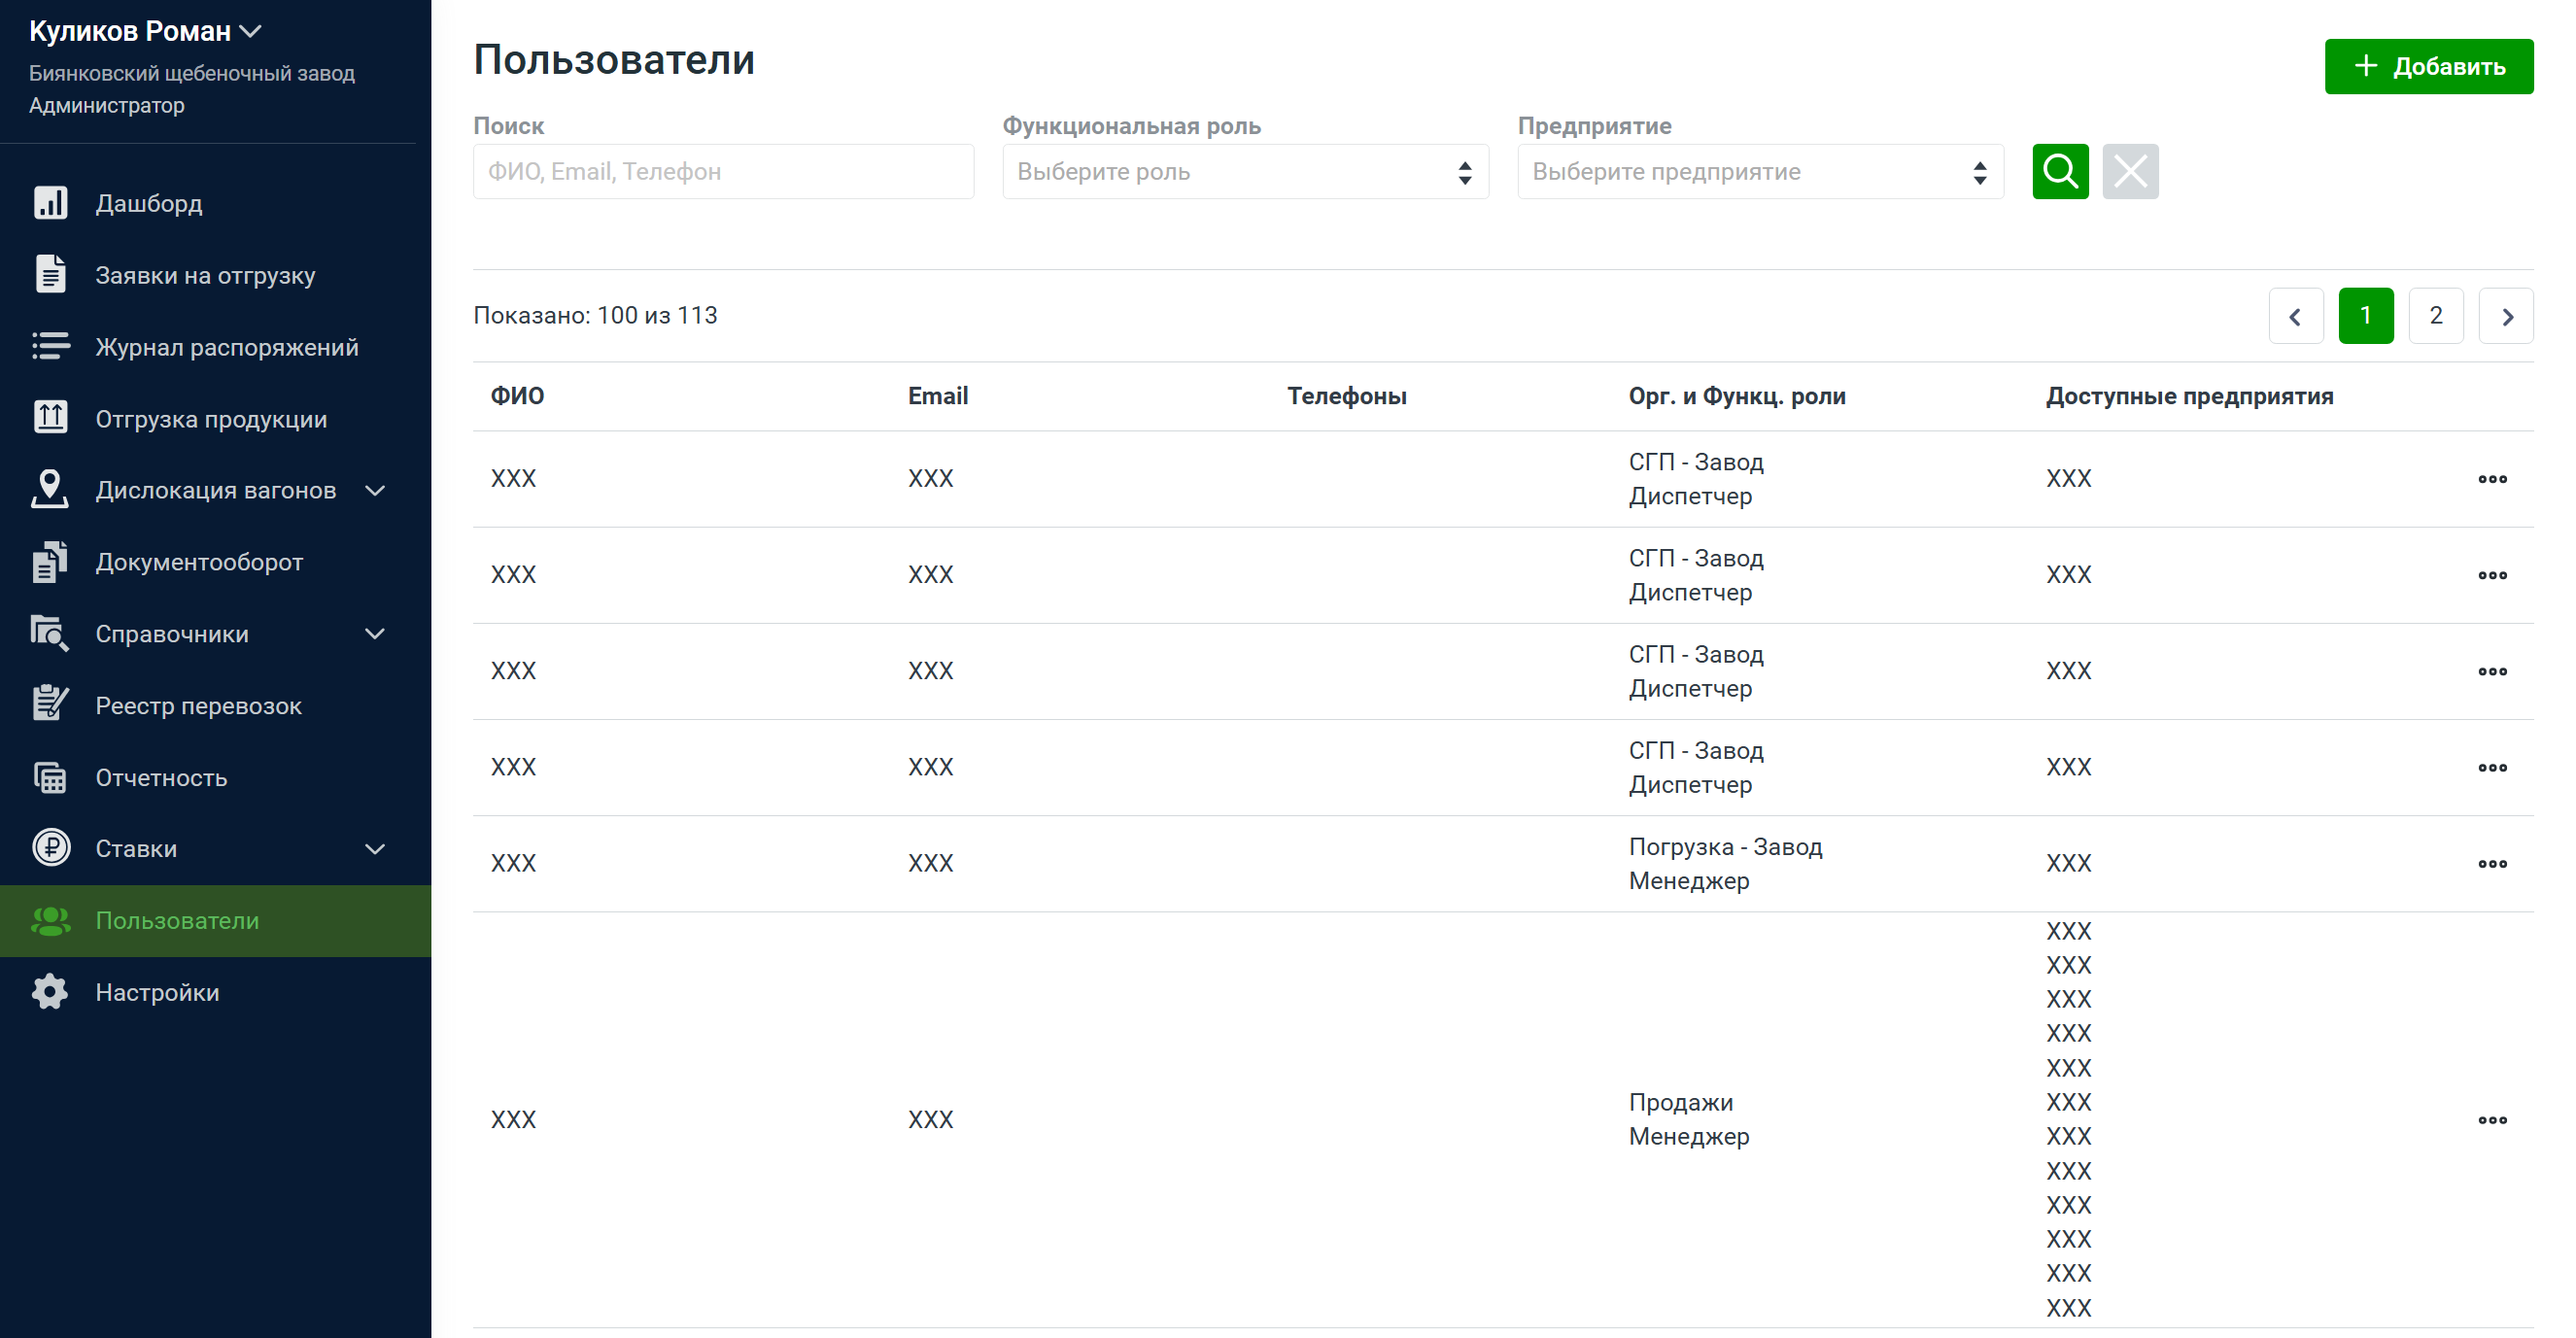Go to Заявки на отгрузку page
The width and height of the screenshot is (2576, 1338).
click(x=205, y=275)
